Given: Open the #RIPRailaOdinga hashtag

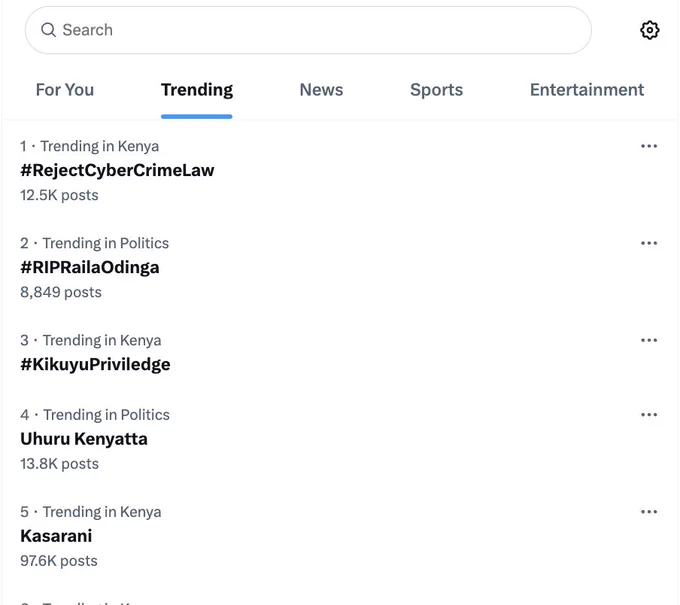Looking at the screenshot, I should point(90,268).
